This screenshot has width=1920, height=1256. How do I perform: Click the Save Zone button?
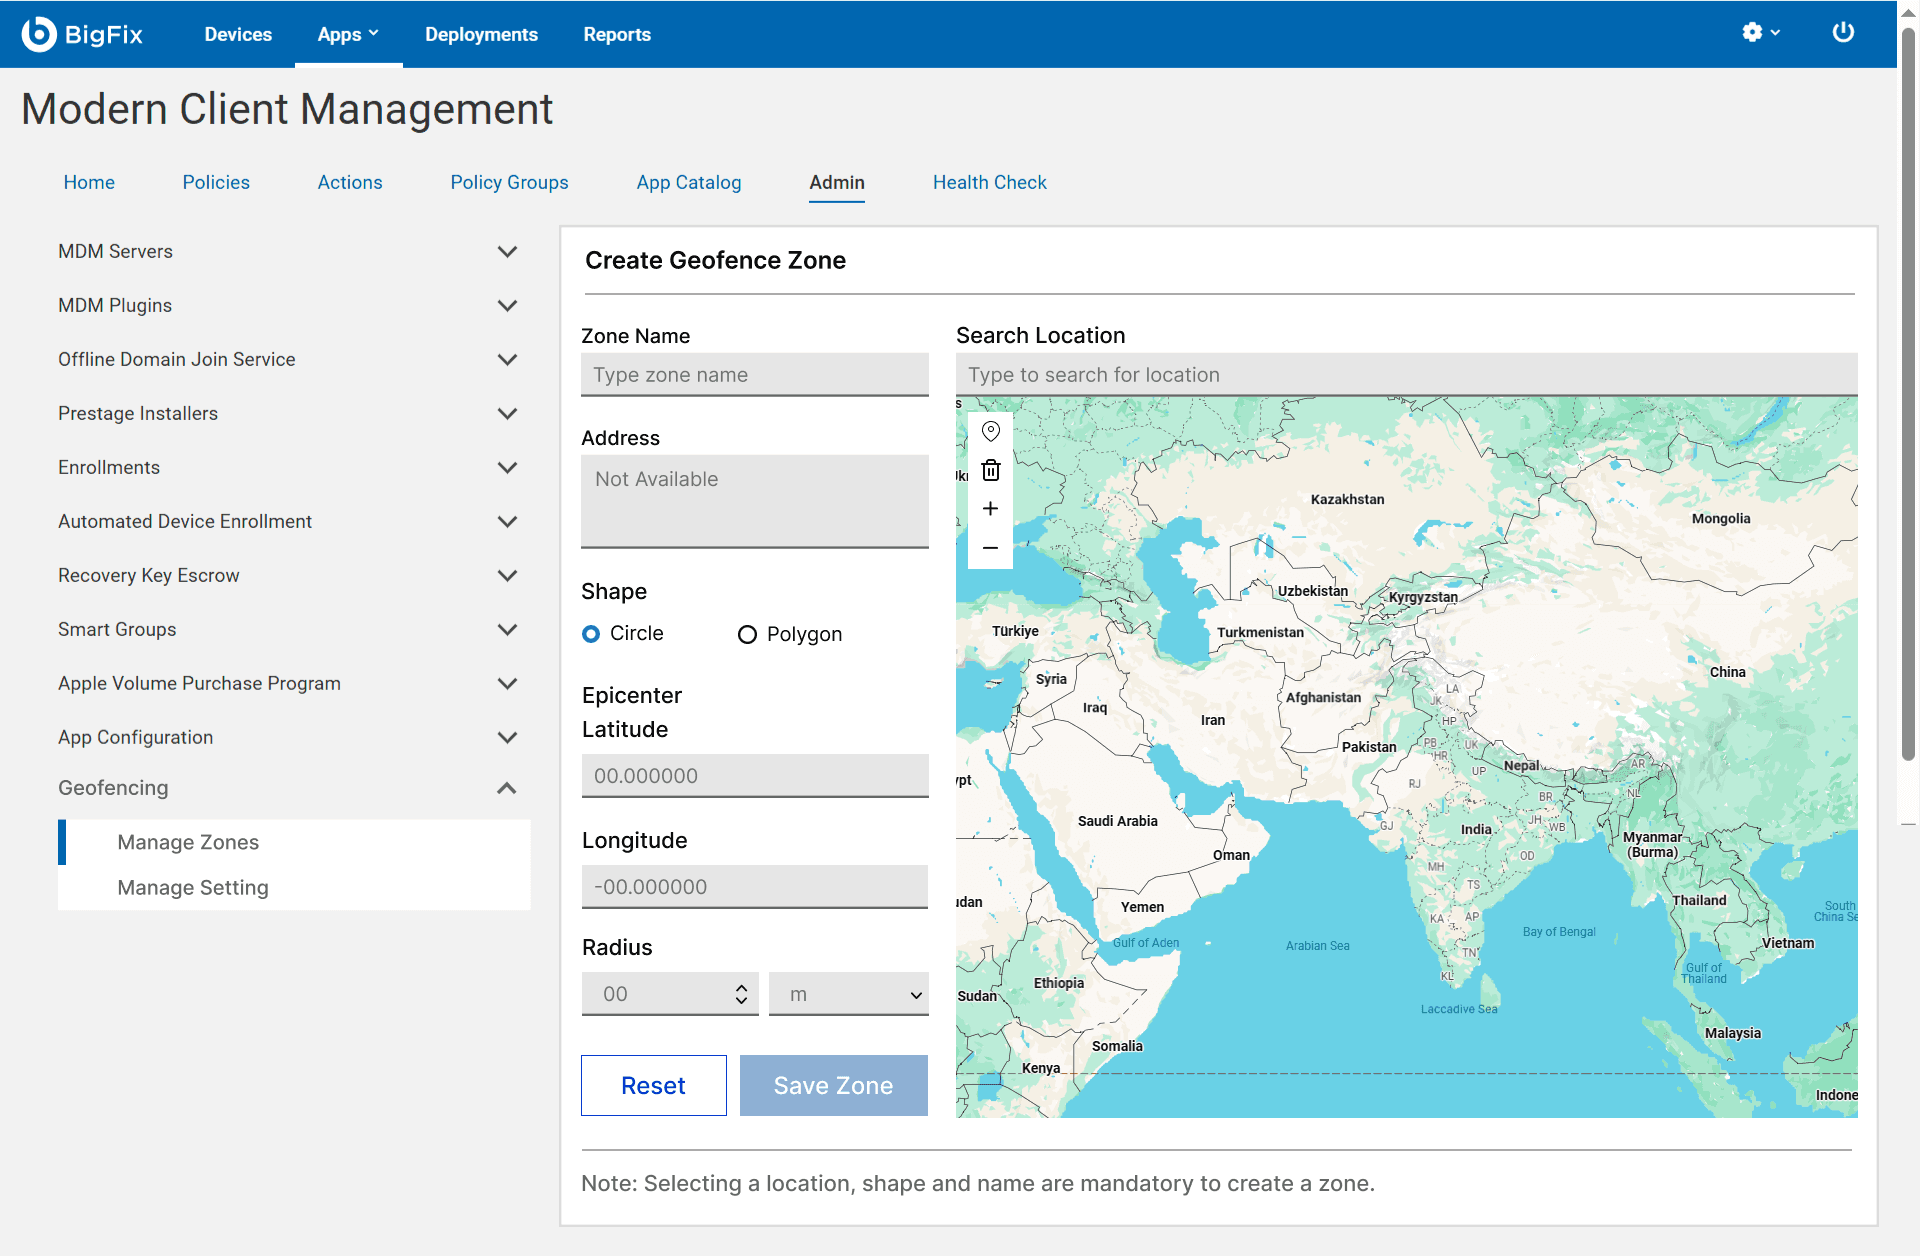[834, 1086]
